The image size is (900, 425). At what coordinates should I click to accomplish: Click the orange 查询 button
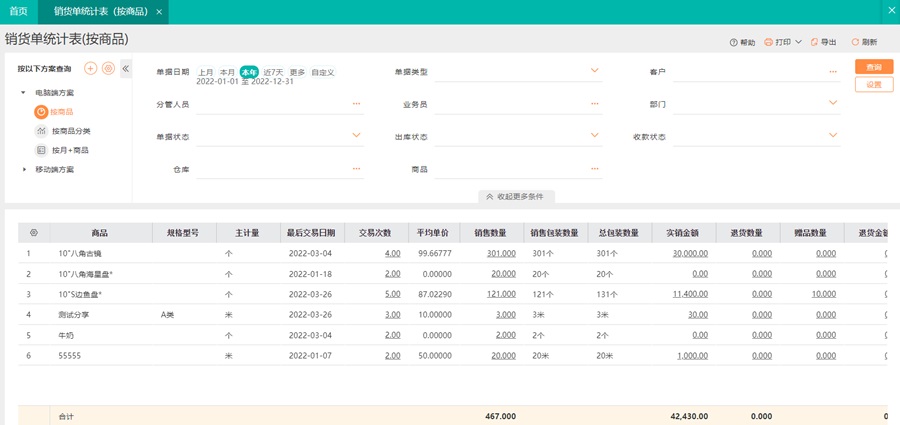(874, 67)
